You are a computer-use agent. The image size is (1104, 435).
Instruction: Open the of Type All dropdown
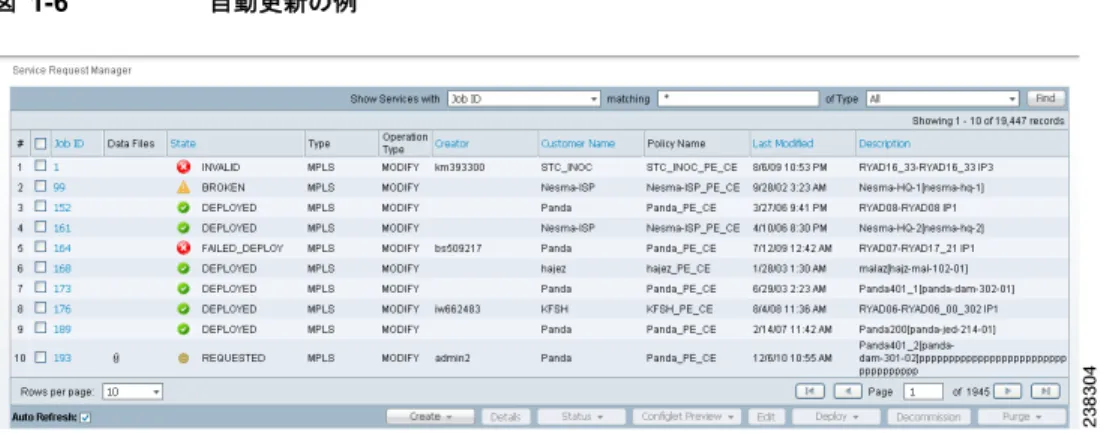click(x=943, y=99)
